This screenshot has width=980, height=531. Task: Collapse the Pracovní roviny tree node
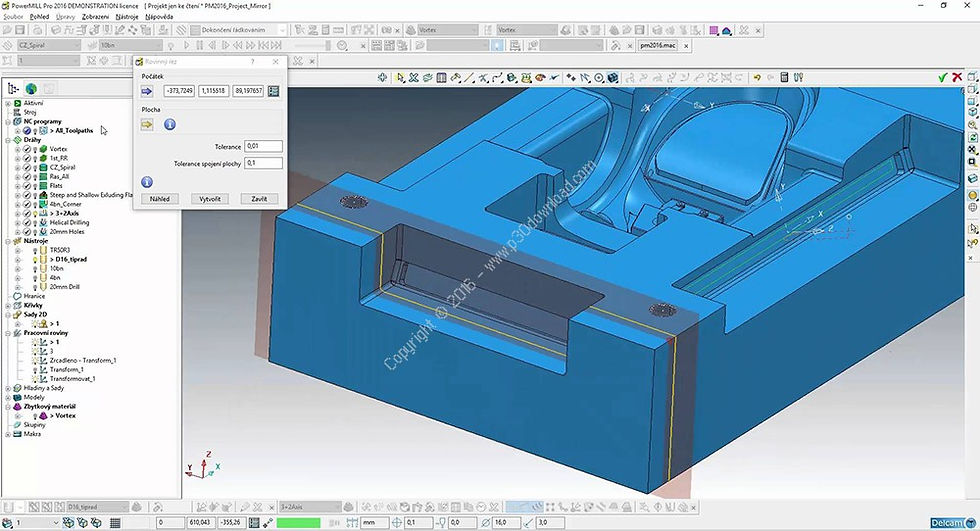point(8,333)
